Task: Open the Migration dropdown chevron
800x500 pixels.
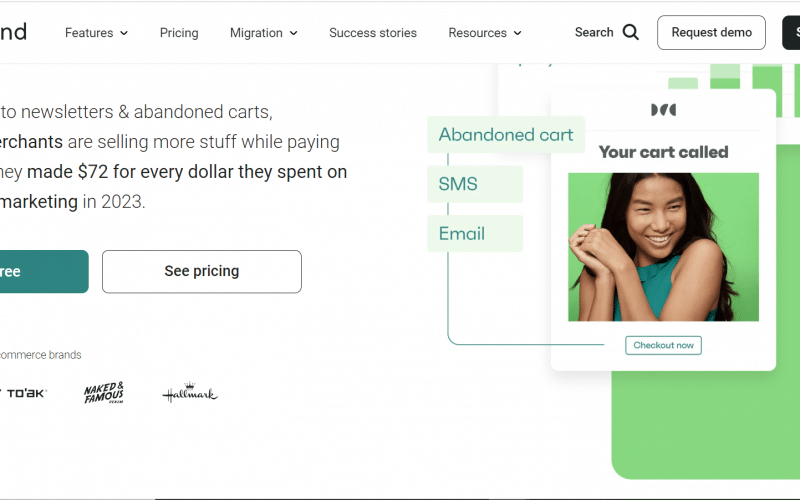Action: [294, 33]
